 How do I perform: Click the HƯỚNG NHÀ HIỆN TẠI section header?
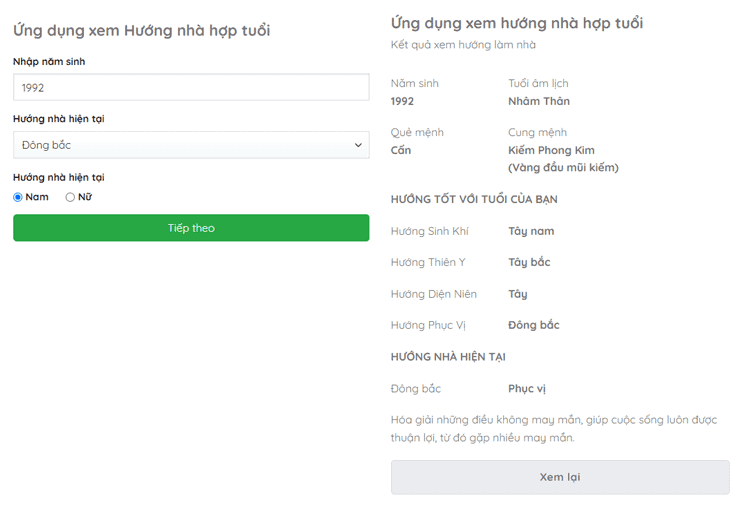pos(448,357)
